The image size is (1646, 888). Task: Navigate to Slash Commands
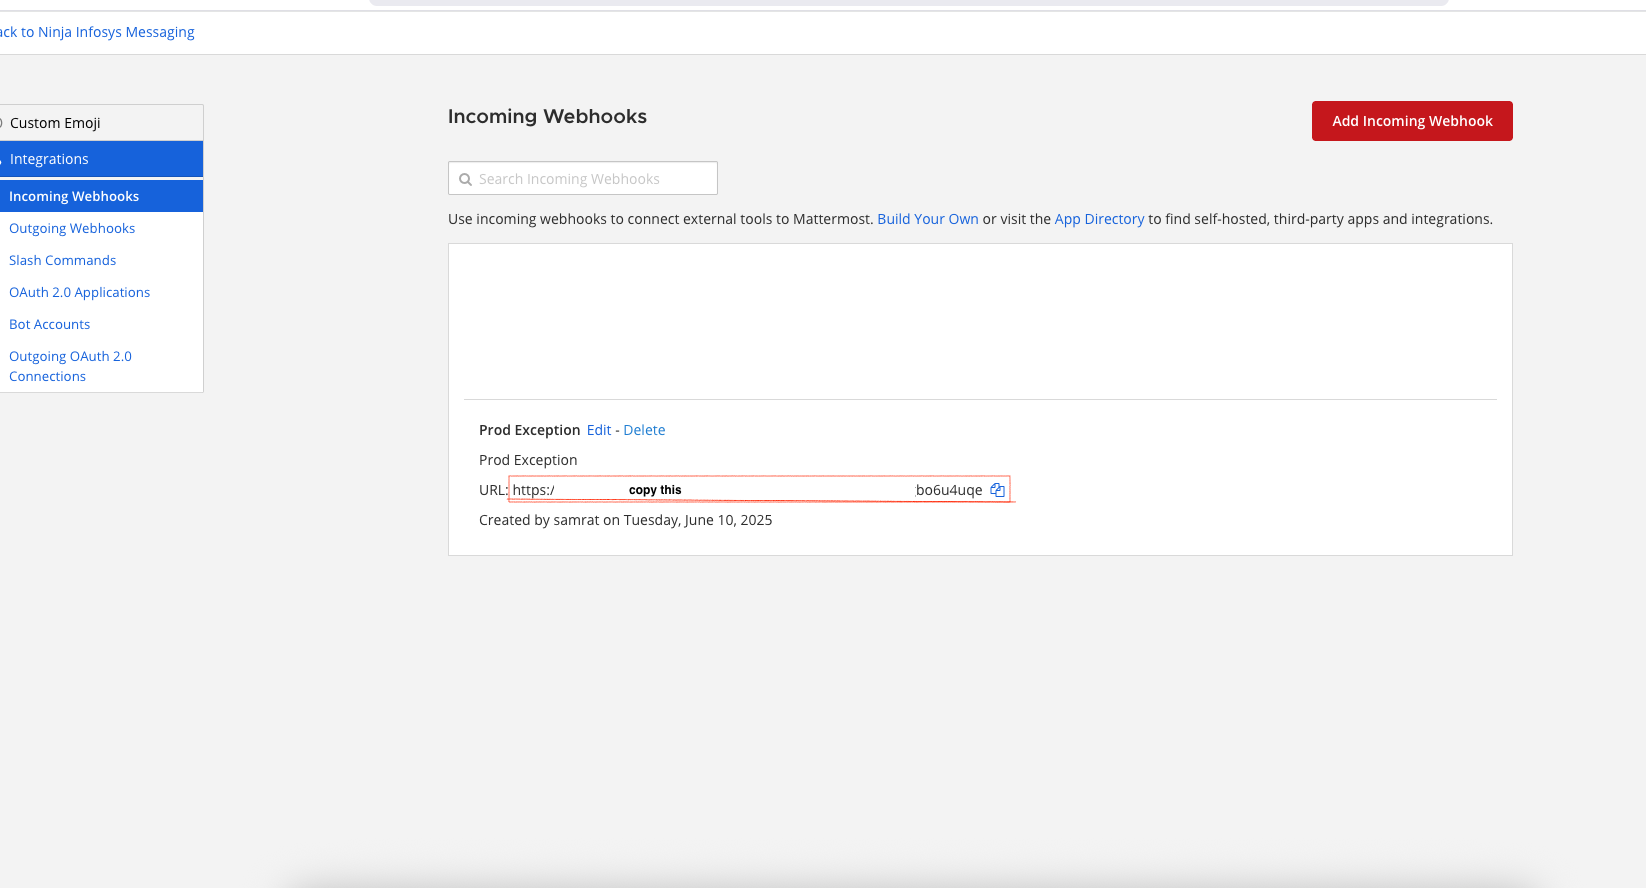(62, 261)
